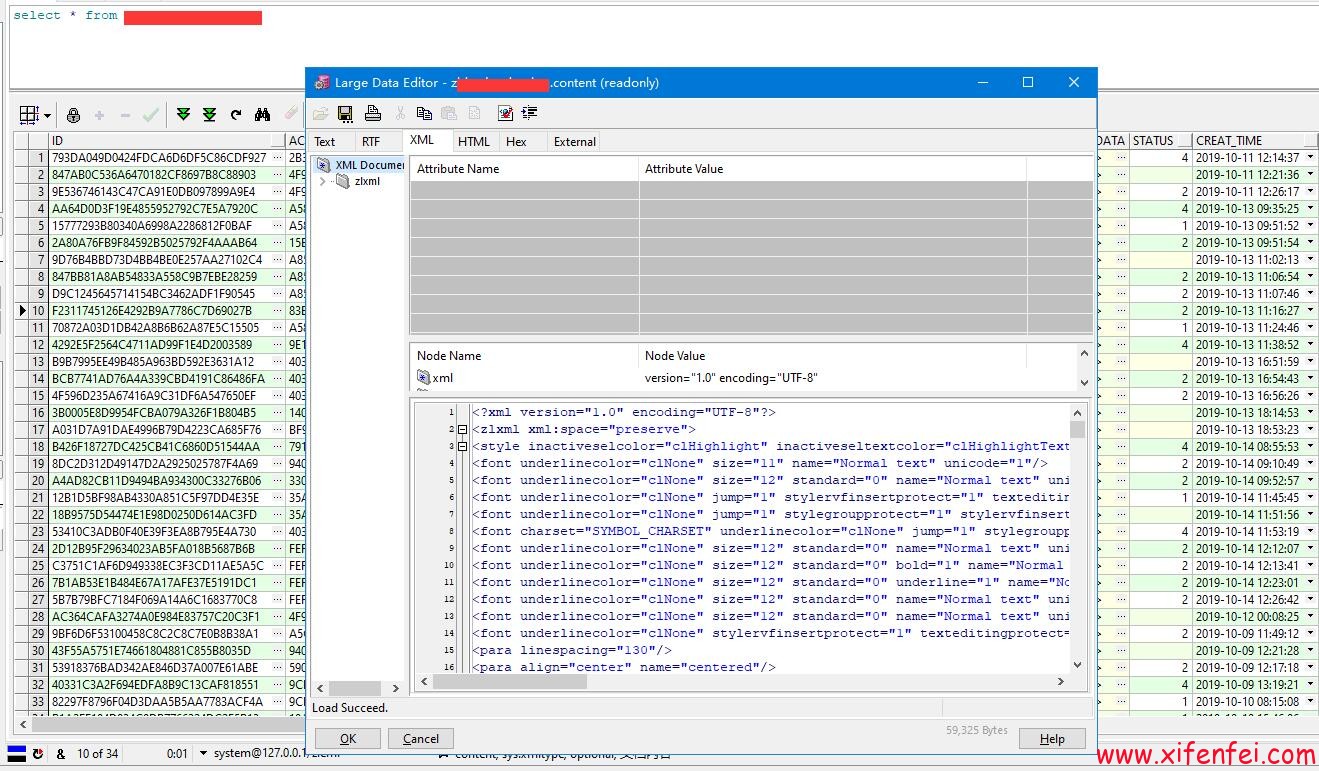Expand the zlxml tree node
The height and width of the screenshot is (771, 1319).
[x=322, y=182]
